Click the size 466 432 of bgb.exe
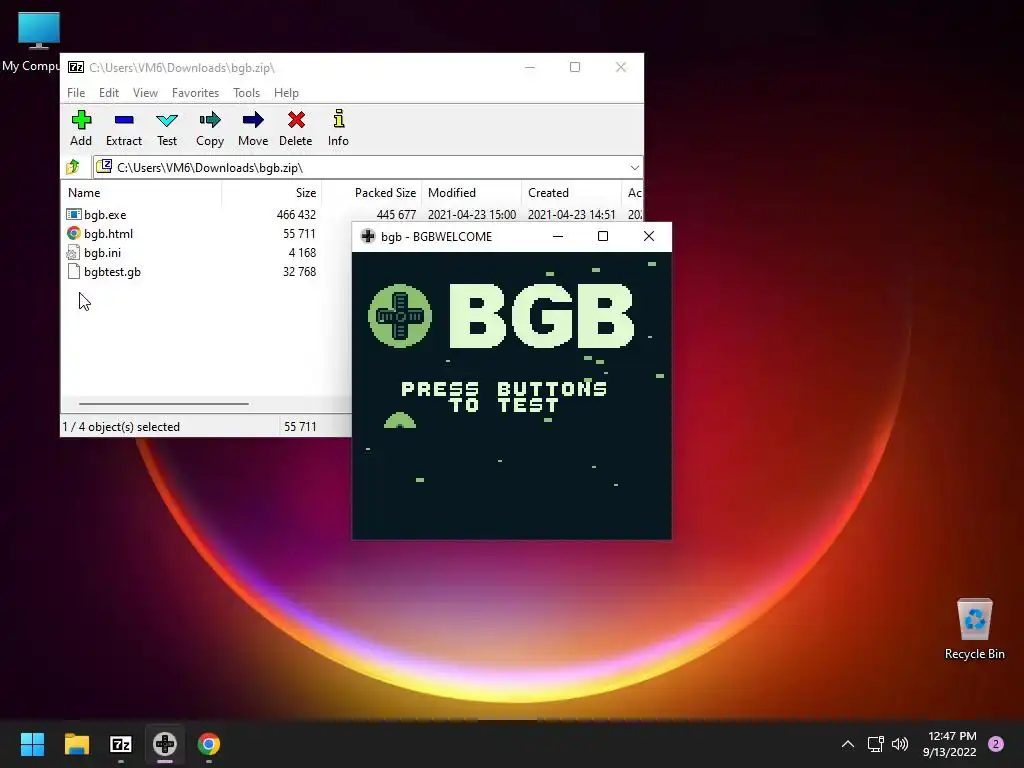The image size is (1024, 768). coord(296,214)
